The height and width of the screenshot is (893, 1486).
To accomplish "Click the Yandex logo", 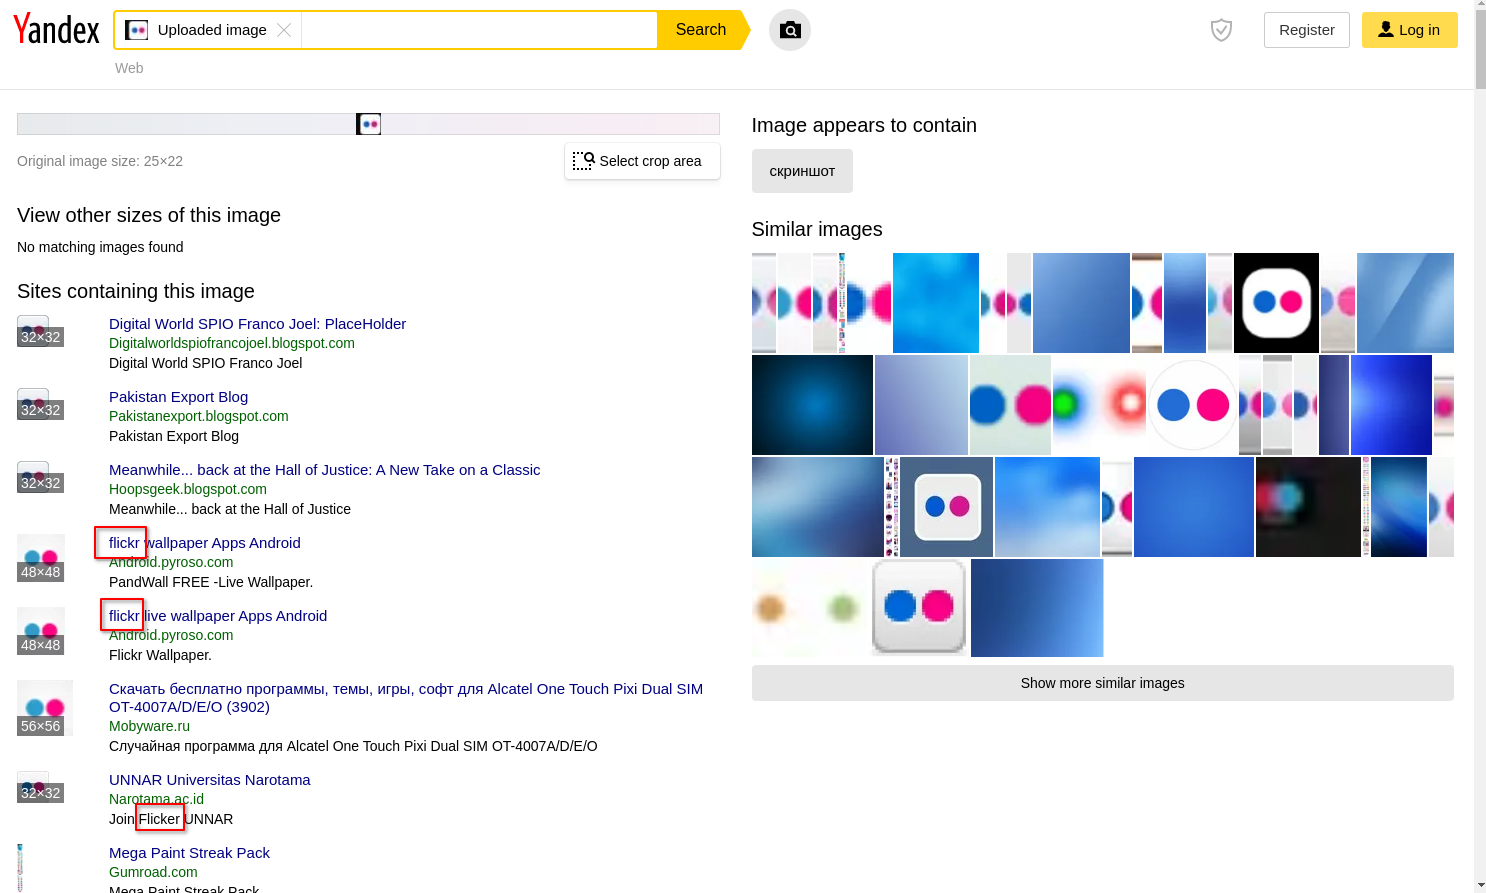I will (x=56, y=30).
